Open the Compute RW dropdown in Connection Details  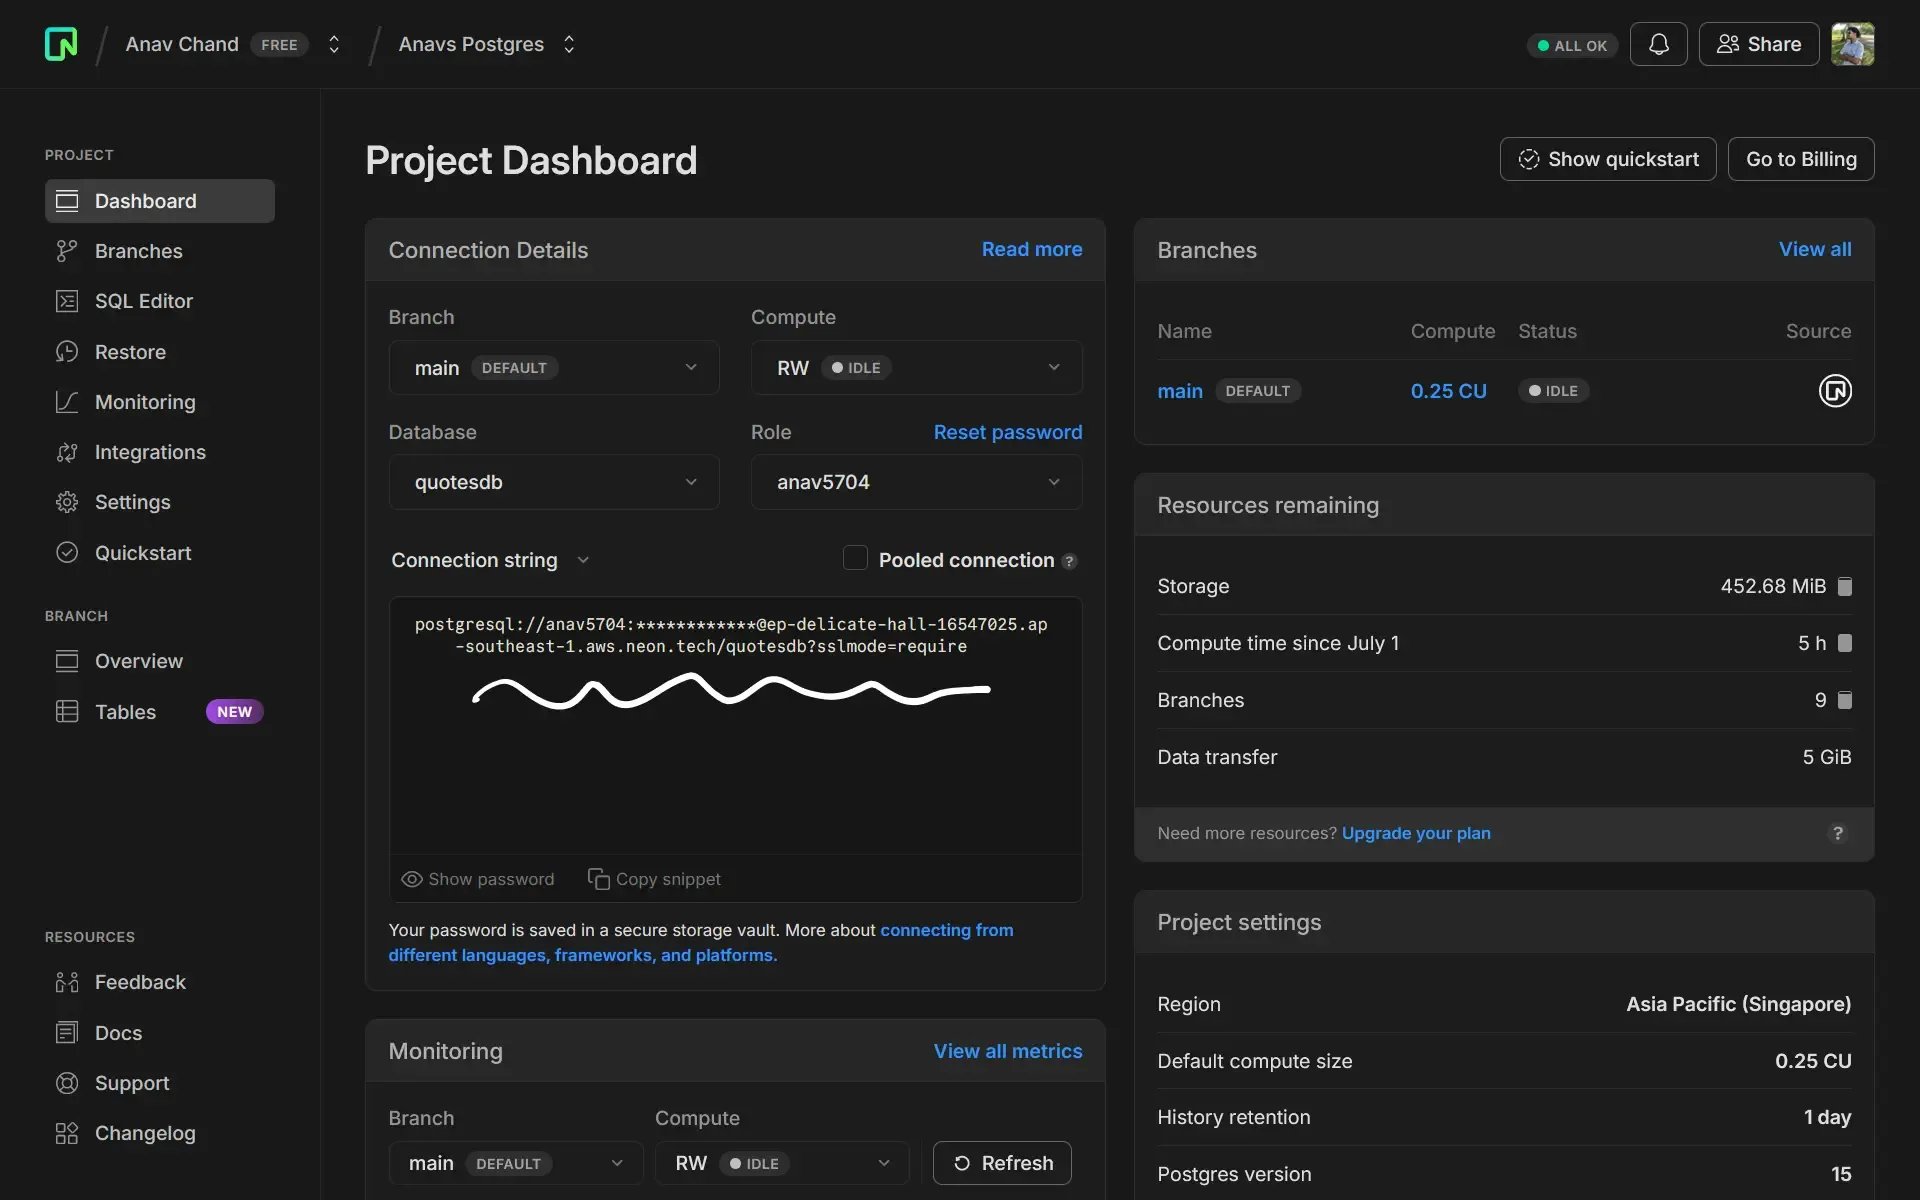916,368
